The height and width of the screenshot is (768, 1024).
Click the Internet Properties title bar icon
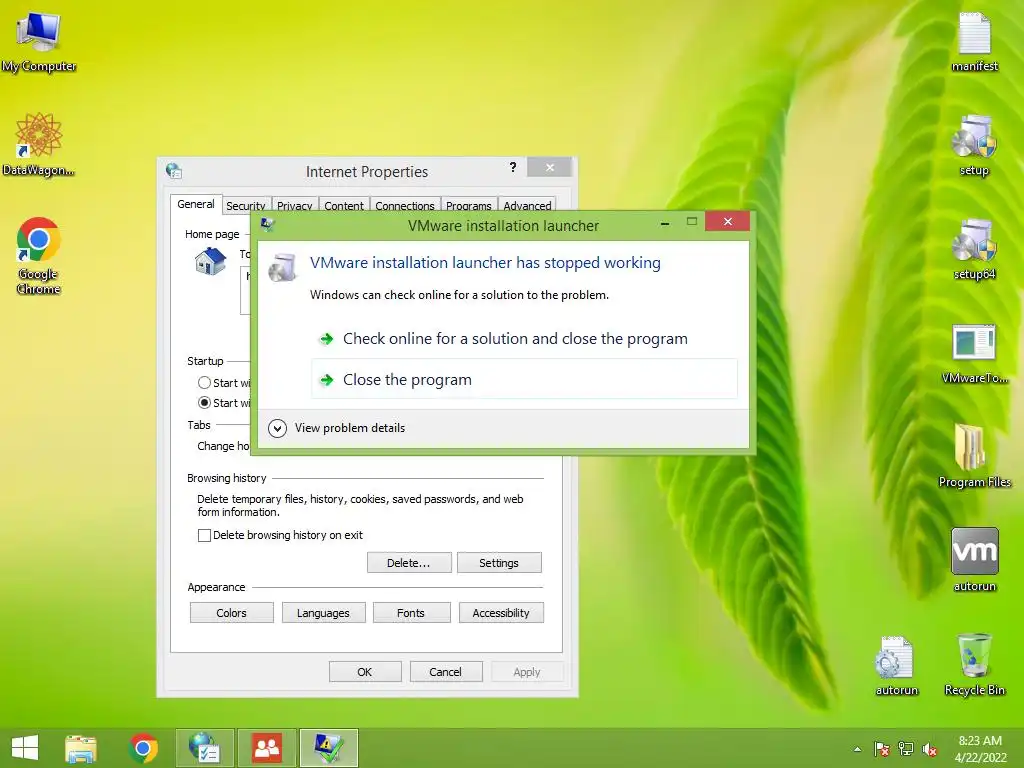(x=174, y=171)
